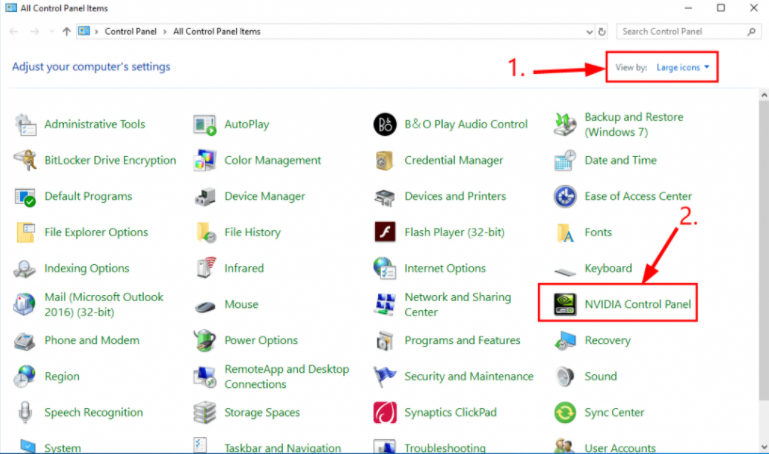Open Devices and Printers icon

[x=385, y=197]
